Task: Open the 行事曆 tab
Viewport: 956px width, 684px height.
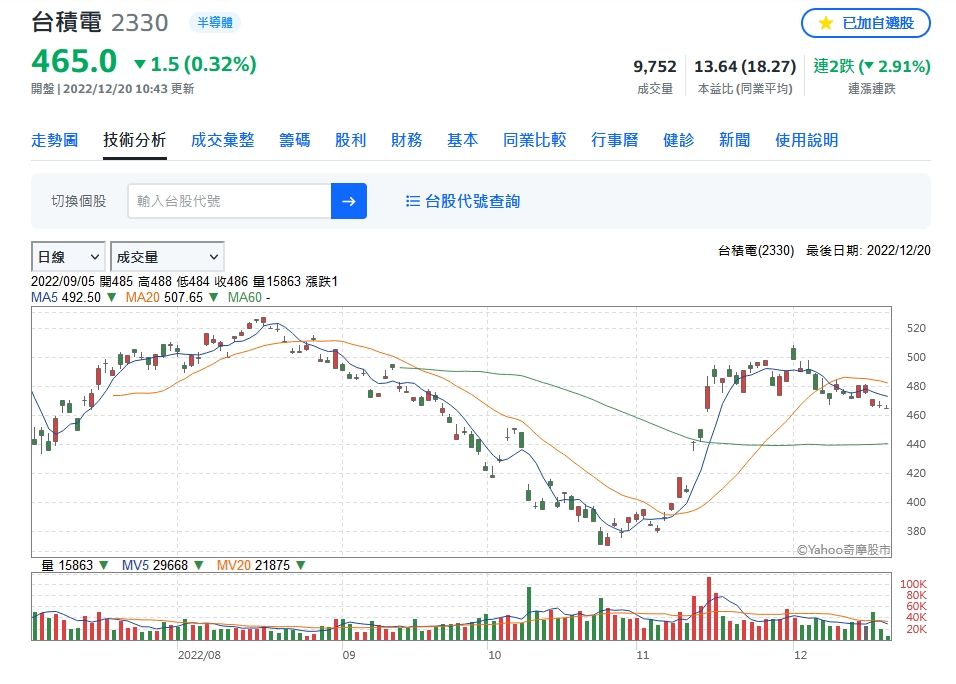Action: 615,140
